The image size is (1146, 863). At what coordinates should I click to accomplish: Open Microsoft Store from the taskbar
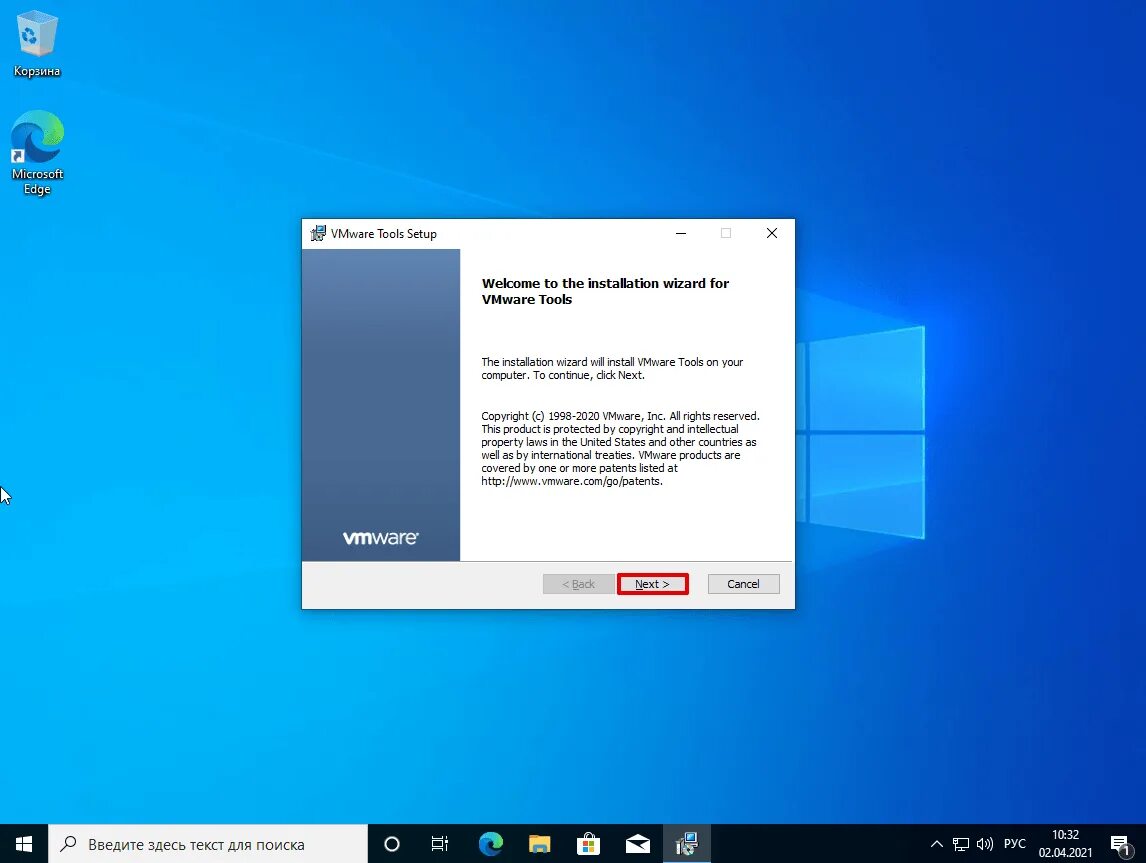[588, 844]
